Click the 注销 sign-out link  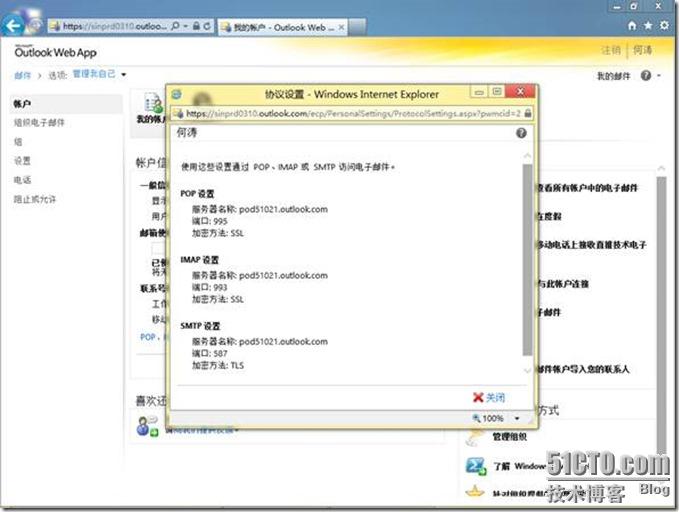tap(611, 50)
